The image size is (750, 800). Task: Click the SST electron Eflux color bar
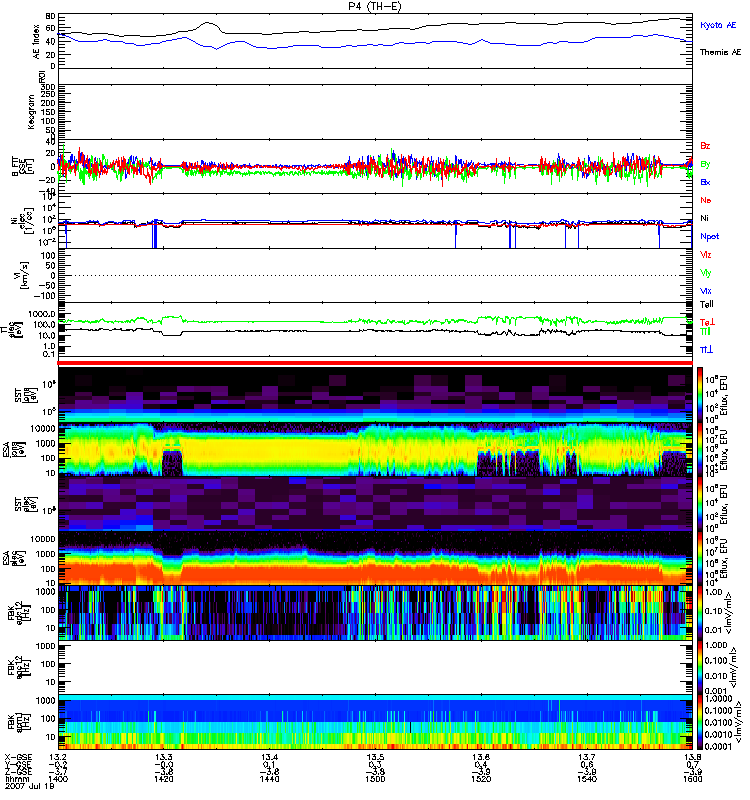(700, 504)
